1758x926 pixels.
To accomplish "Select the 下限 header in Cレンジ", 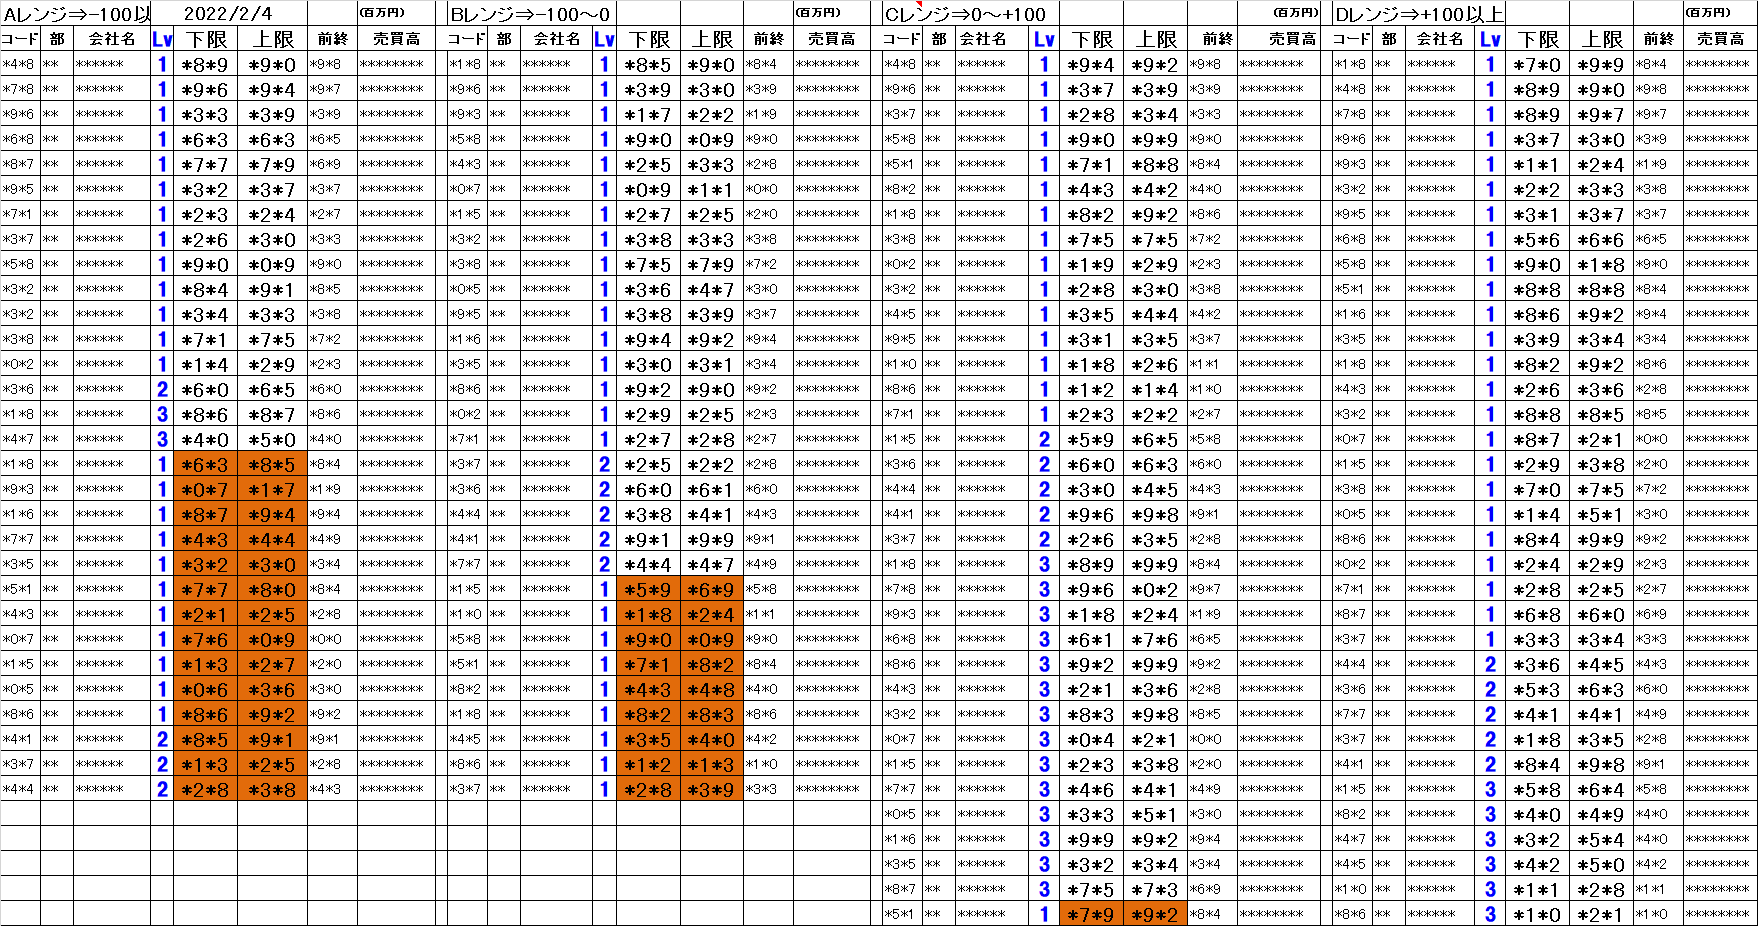I will pos(1091,39).
